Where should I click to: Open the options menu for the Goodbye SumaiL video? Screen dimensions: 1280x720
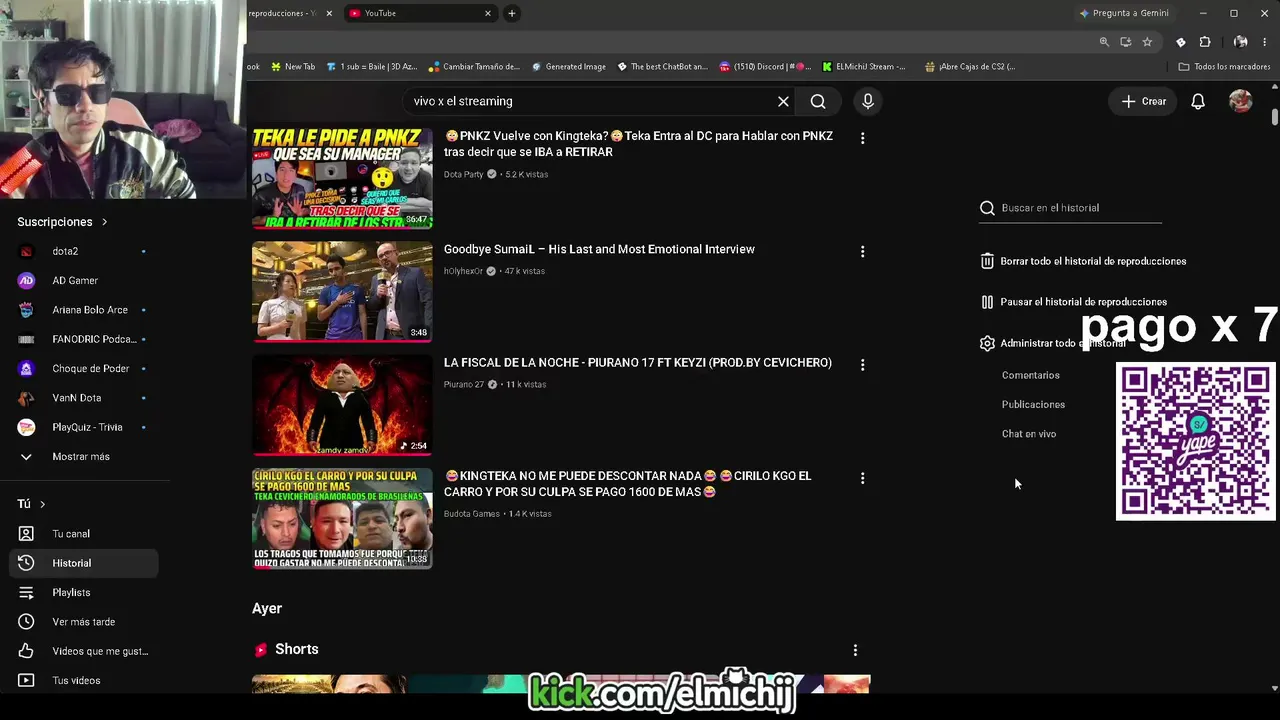(x=862, y=251)
